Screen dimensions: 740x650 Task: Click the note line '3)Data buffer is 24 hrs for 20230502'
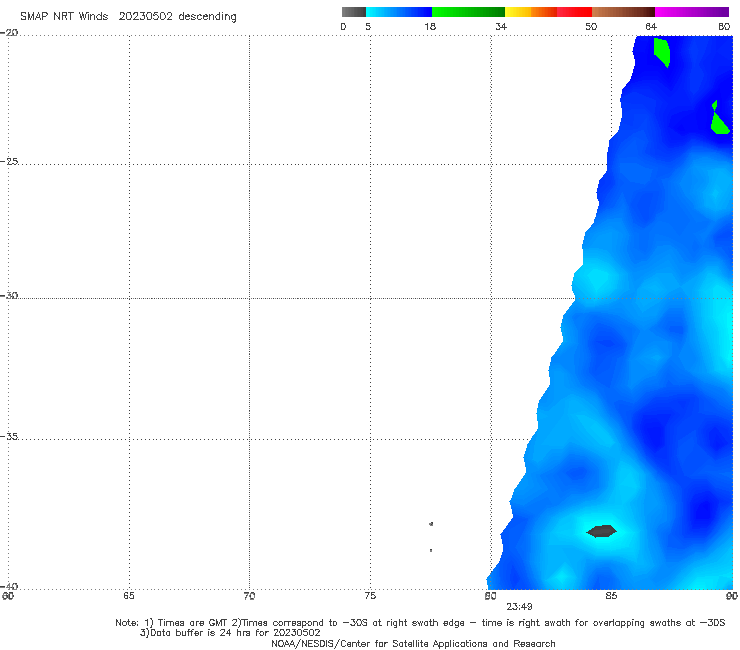(230, 633)
